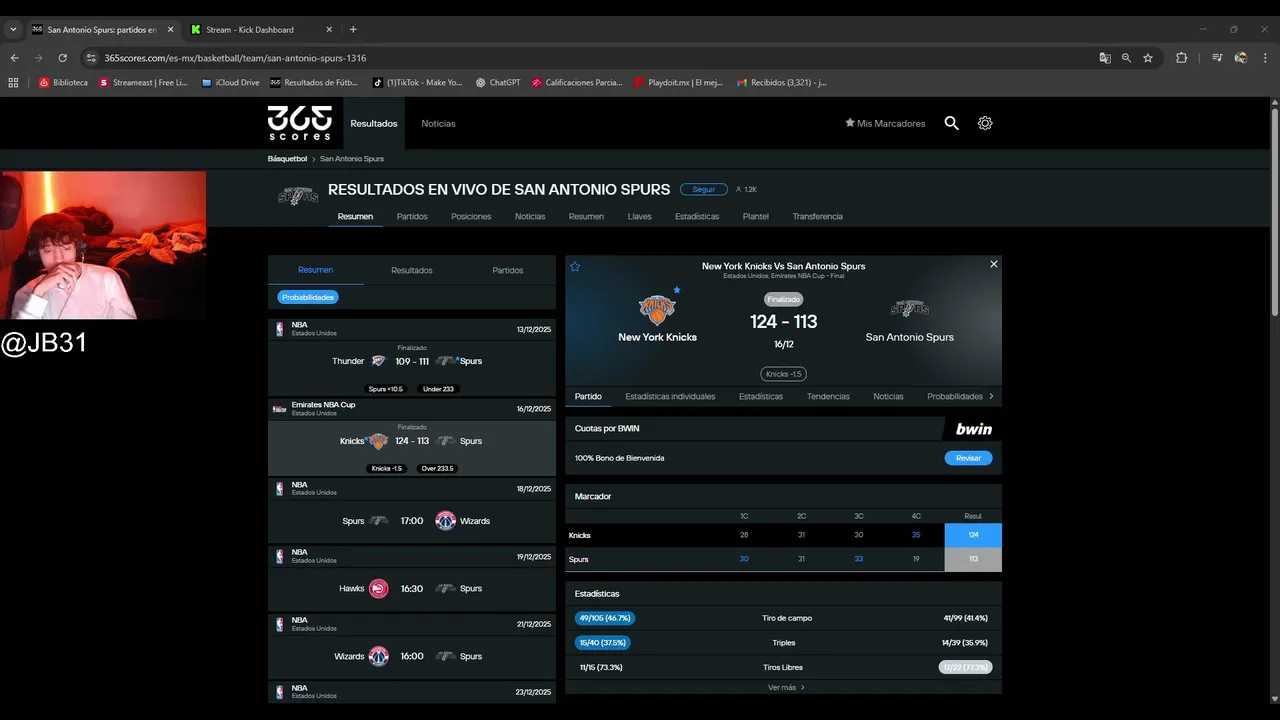The width and height of the screenshot is (1280, 720).
Task: Click the Thunder logo in the 13/12 game
Action: click(377, 361)
